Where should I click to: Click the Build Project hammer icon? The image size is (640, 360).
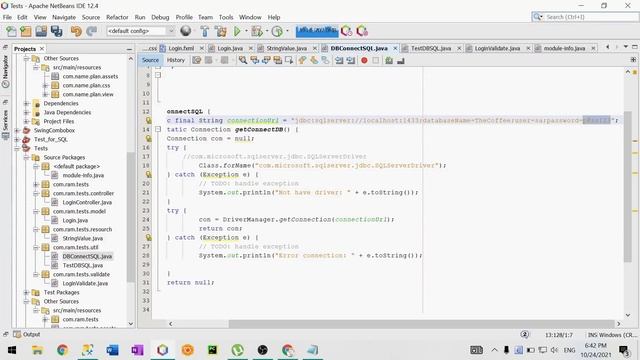click(205, 31)
